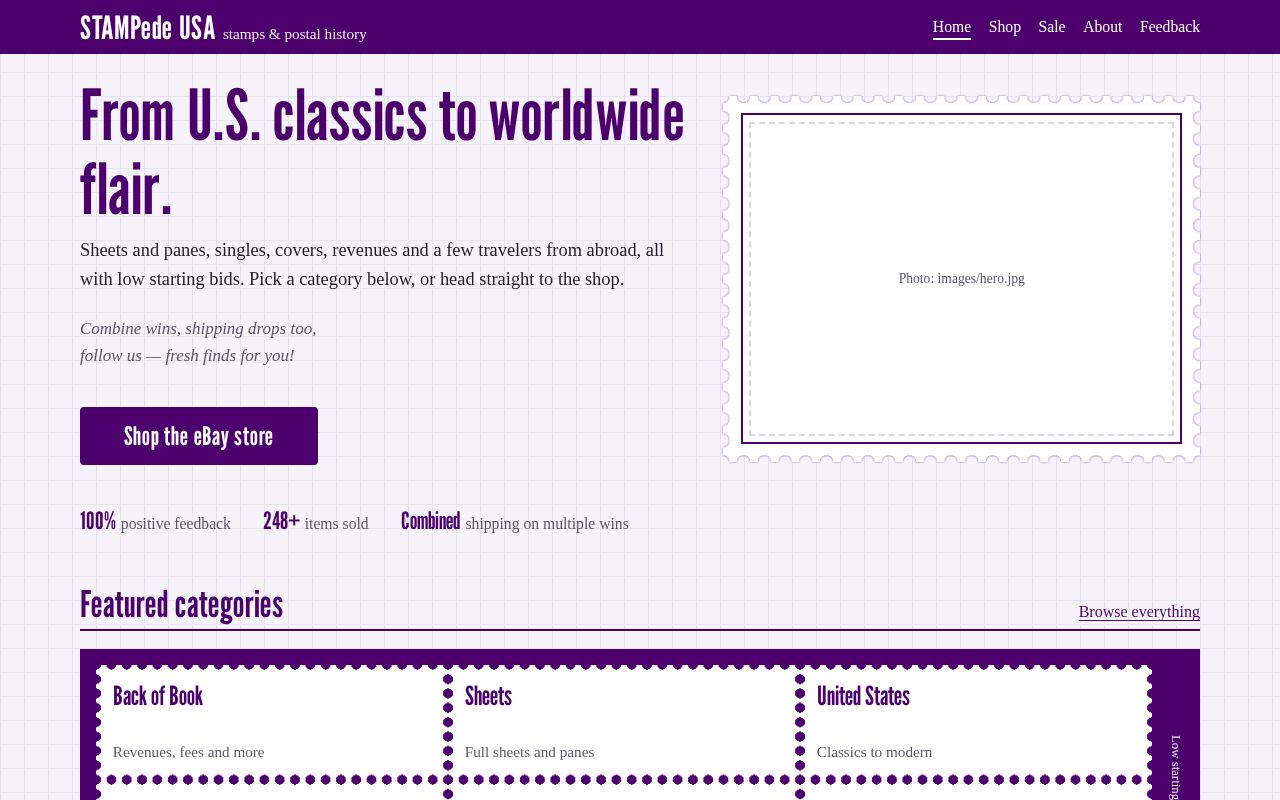This screenshot has height=800, width=1280.
Task: Click the 'Full sheets and panes' description
Action: pyautogui.click(x=529, y=752)
